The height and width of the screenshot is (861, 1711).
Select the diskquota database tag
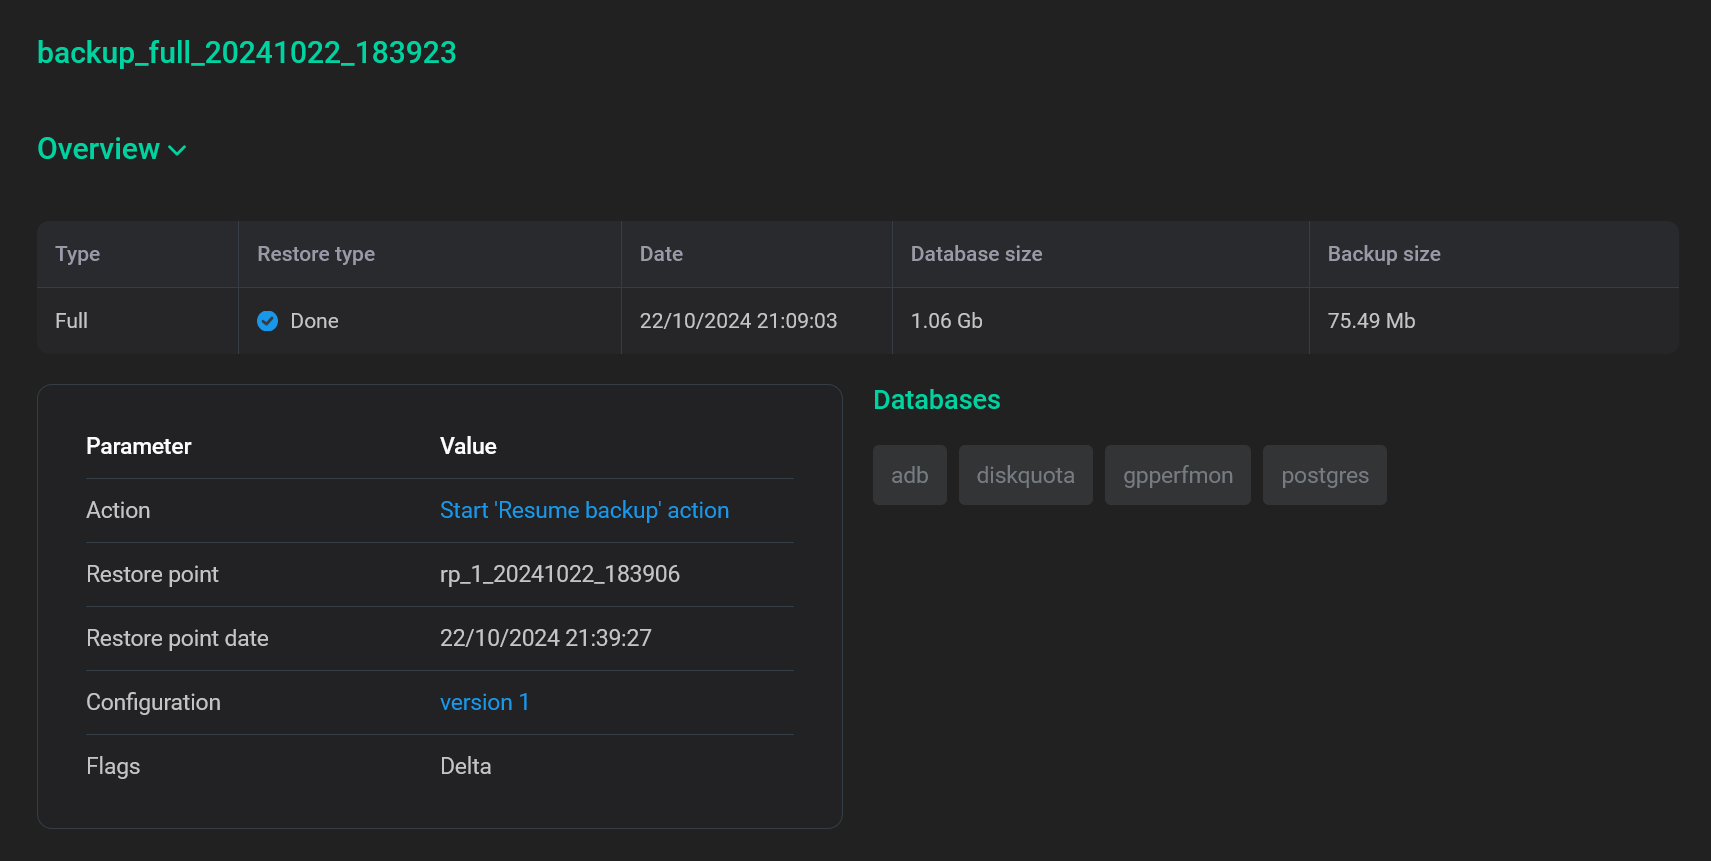tap(1026, 475)
